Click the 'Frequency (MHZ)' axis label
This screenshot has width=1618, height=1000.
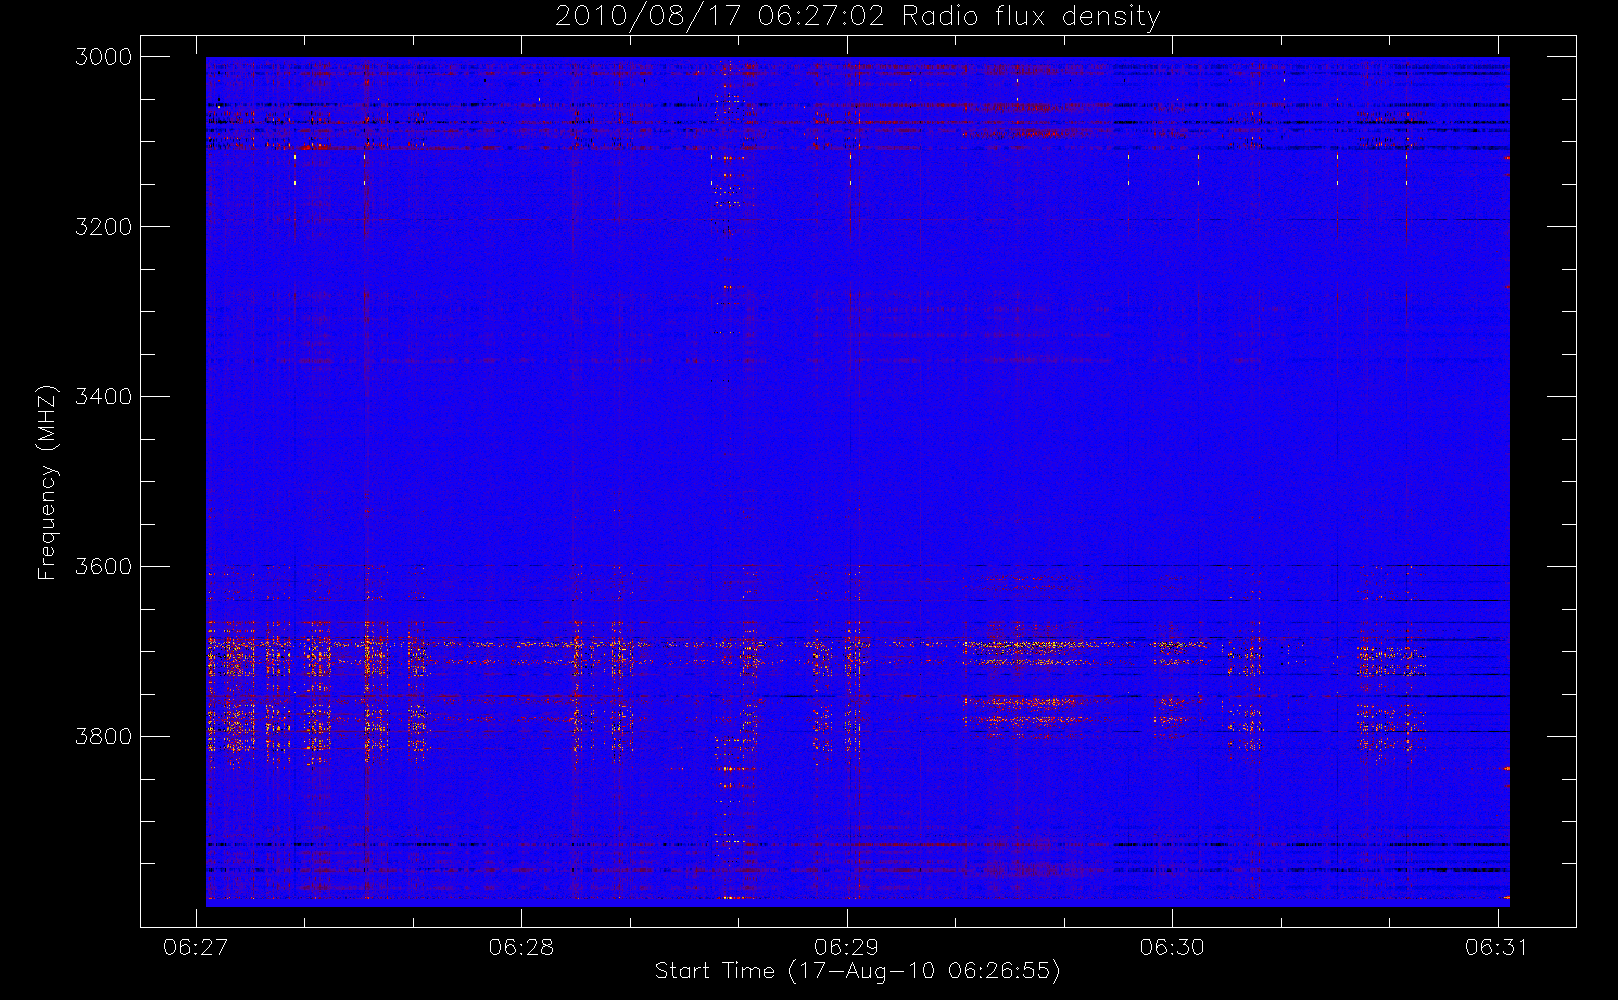pyautogui.click(x=46, y=482)
